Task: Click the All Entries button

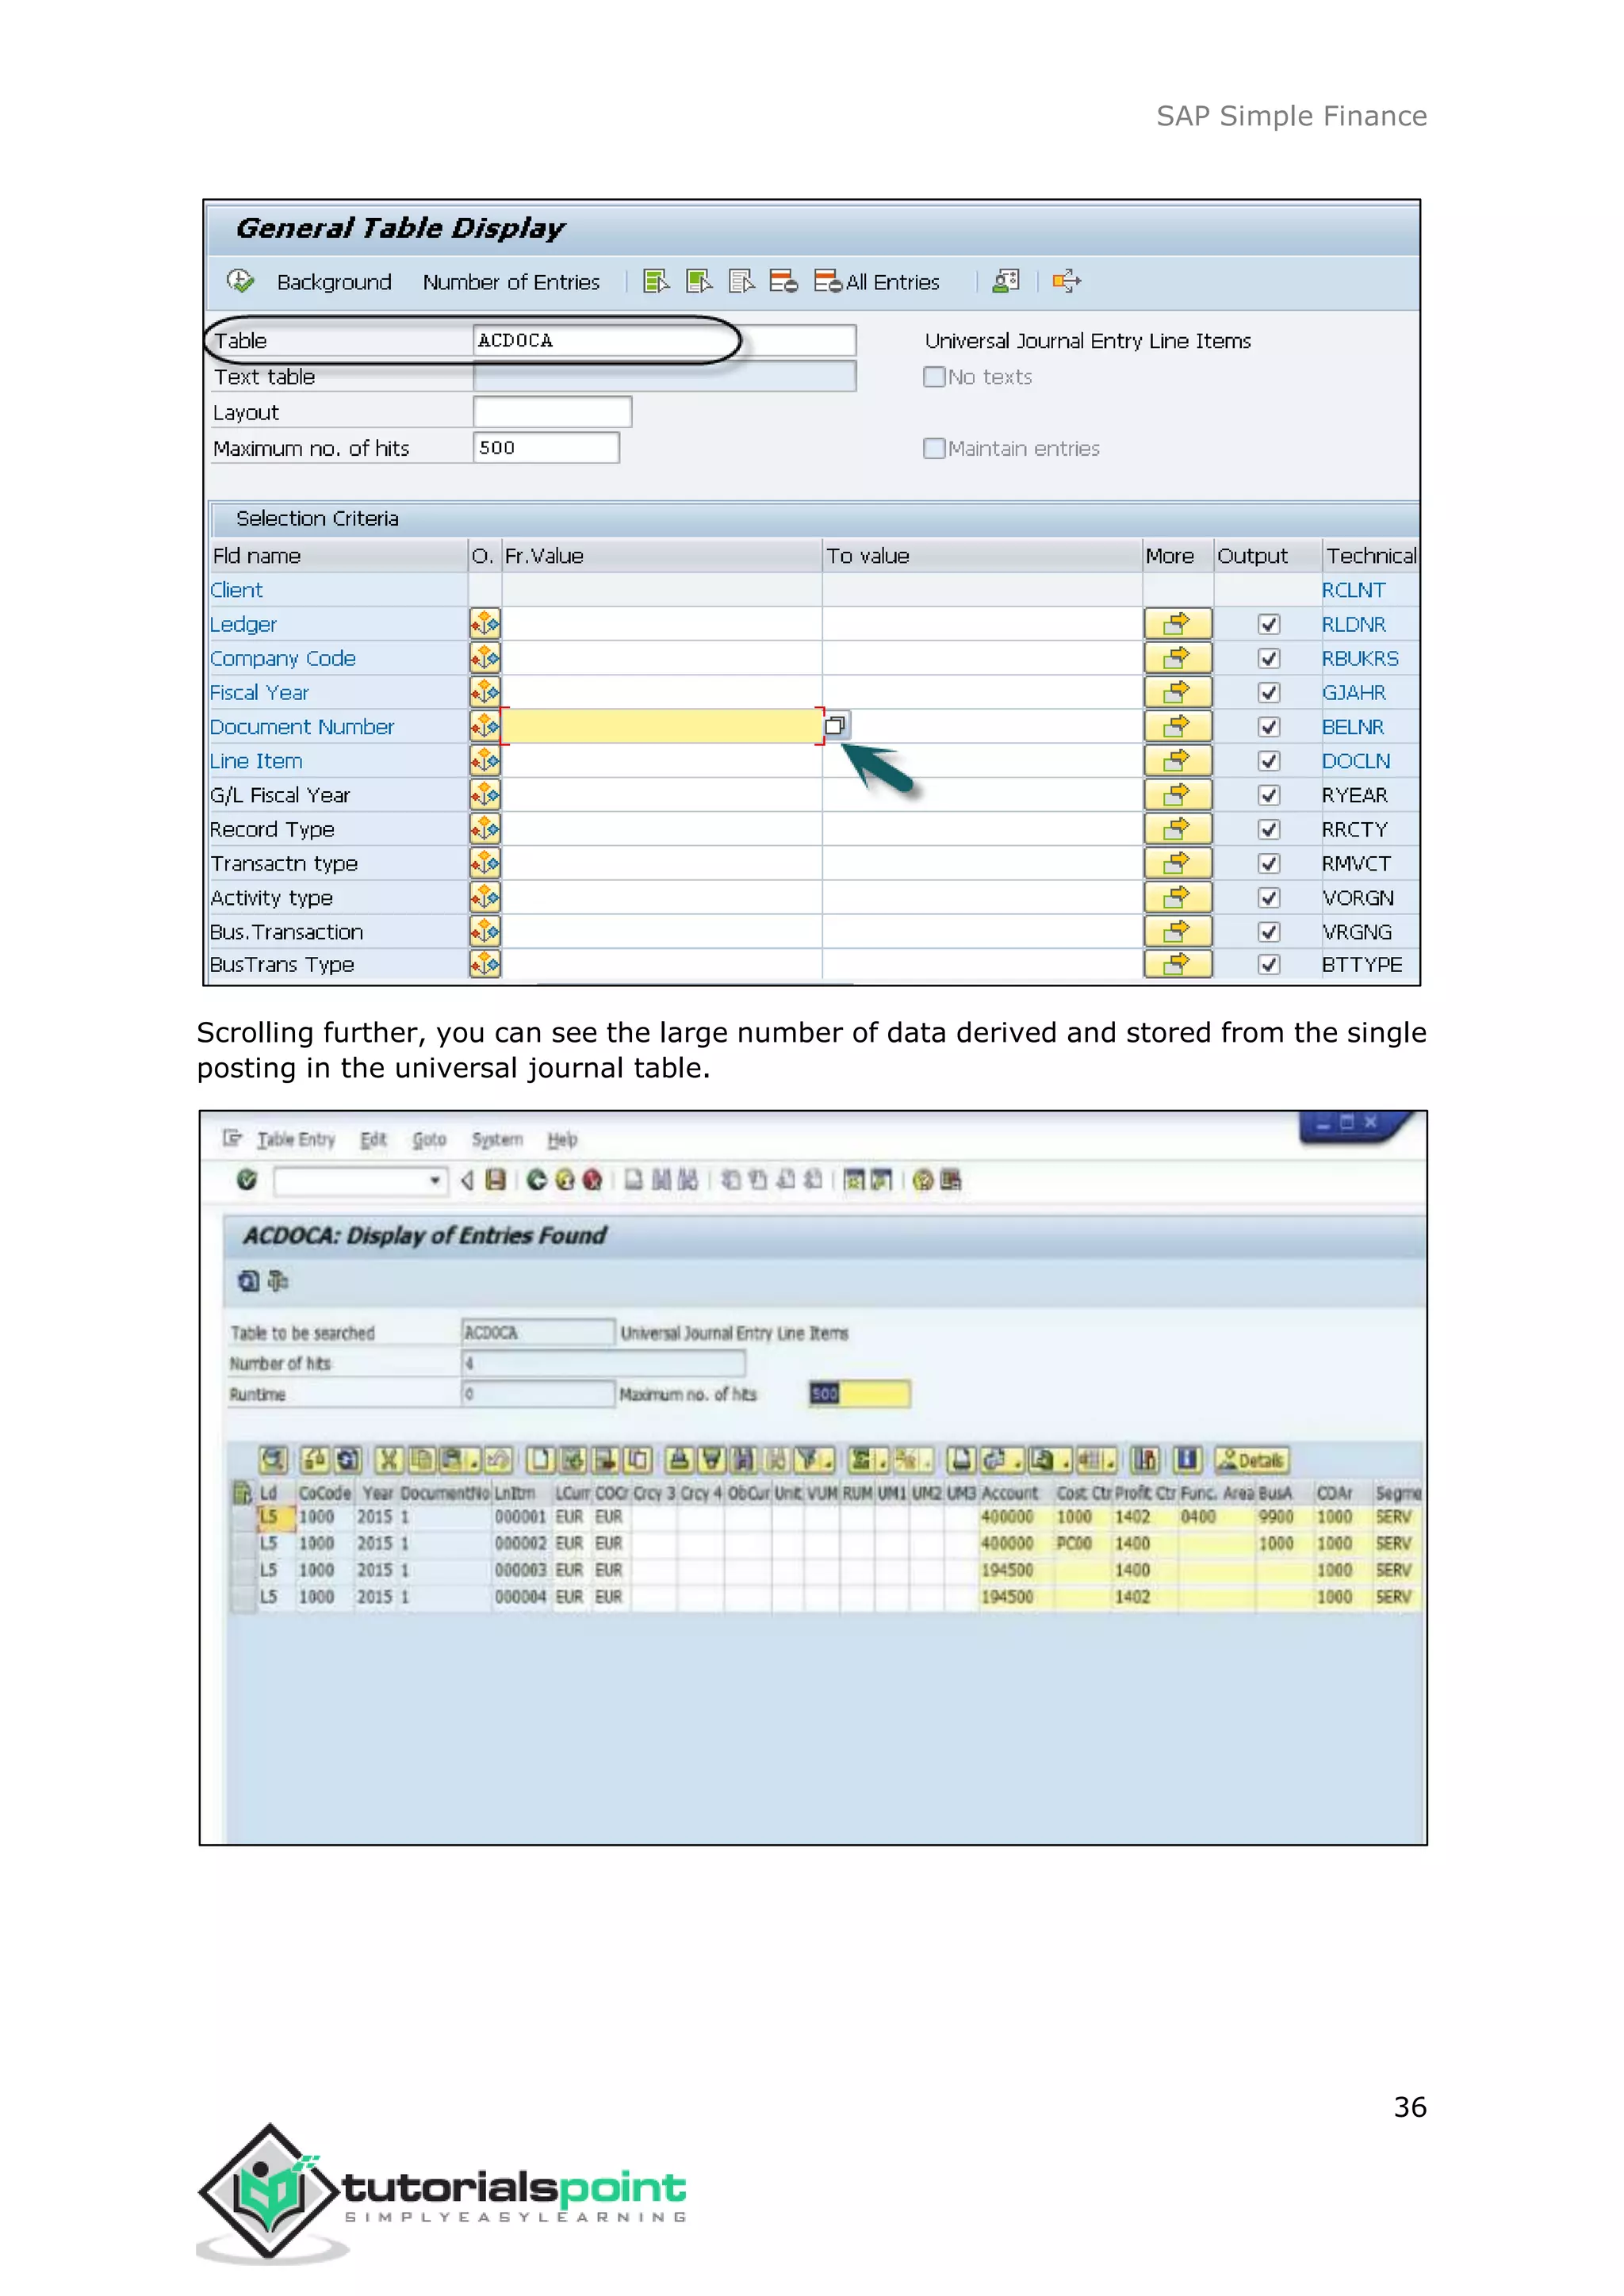Action: coord(877,282)
